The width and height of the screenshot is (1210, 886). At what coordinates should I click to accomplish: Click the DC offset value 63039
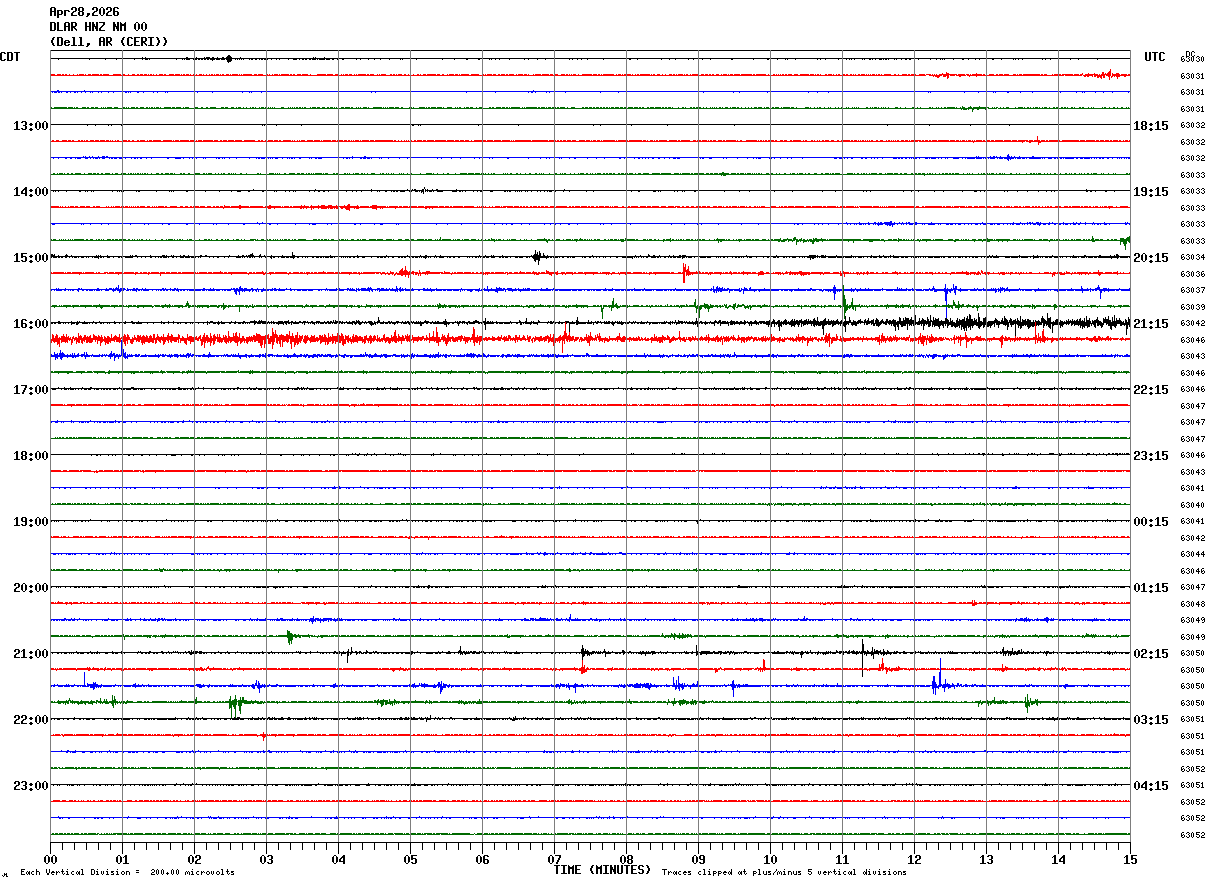point(1192,307)
